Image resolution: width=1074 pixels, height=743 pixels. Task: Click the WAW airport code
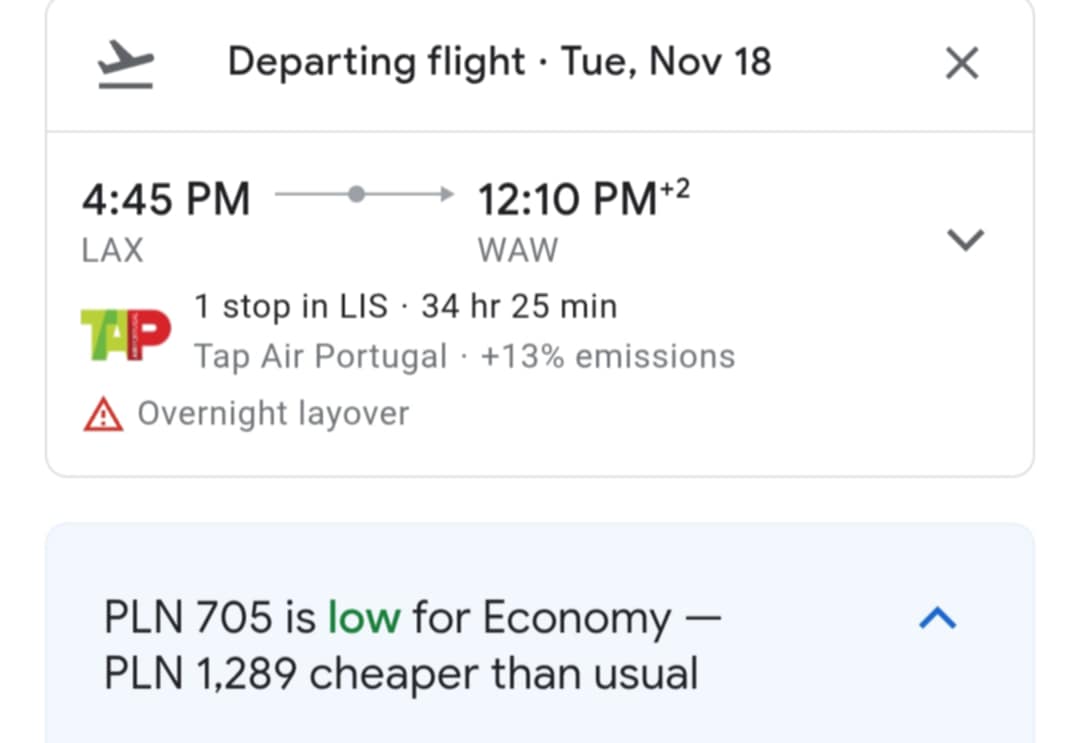tap(518, 250)
